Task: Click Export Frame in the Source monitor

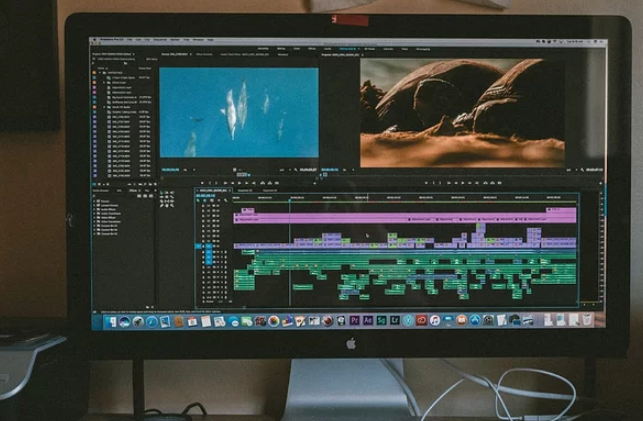Action: [x=277, y=183]
